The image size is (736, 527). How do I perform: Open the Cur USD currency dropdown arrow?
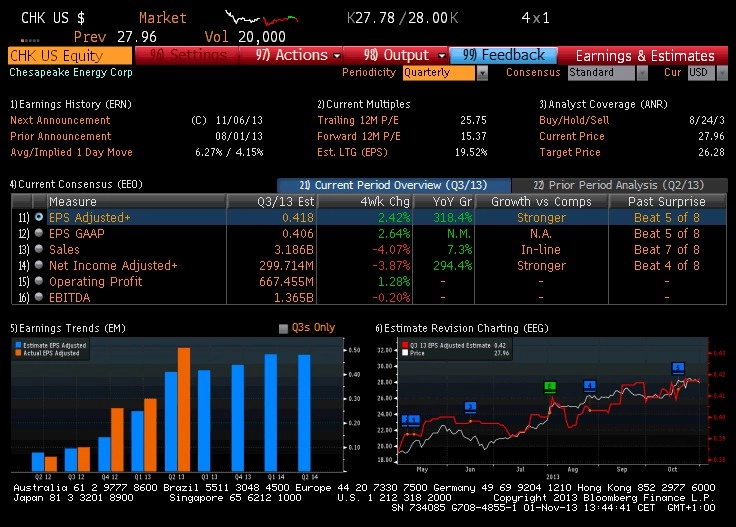722,73
